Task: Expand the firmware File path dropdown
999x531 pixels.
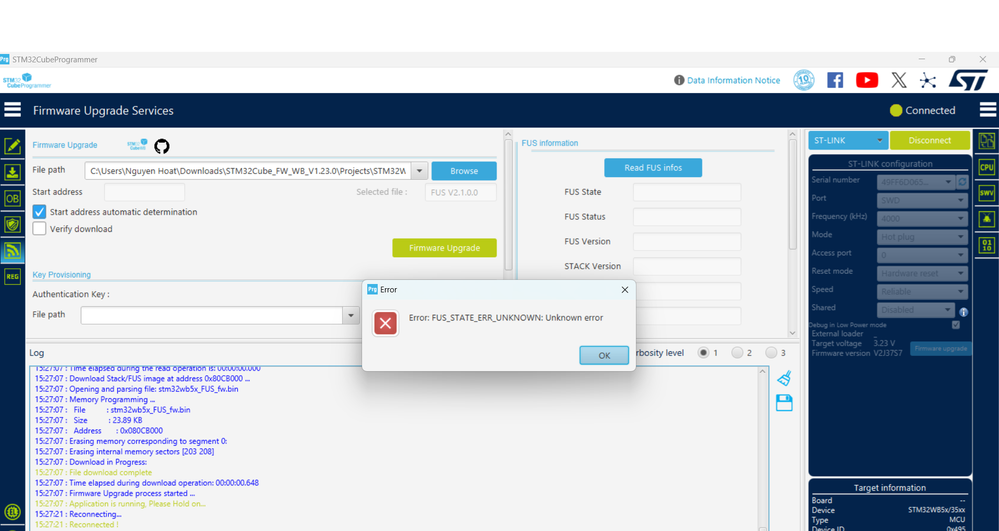Action: (419, 171)
